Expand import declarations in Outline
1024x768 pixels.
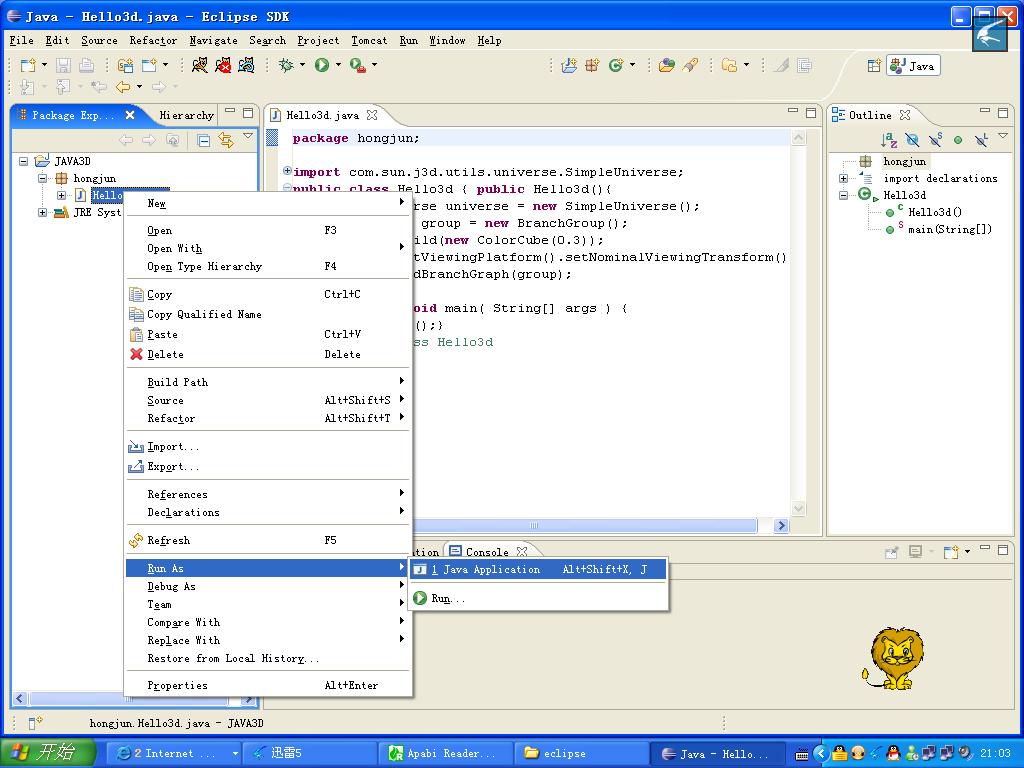(843, 178)
